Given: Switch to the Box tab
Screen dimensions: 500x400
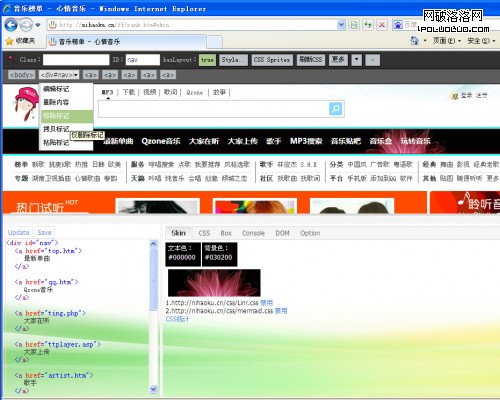Looking at the screenshot, I should (x=226, y=233).
